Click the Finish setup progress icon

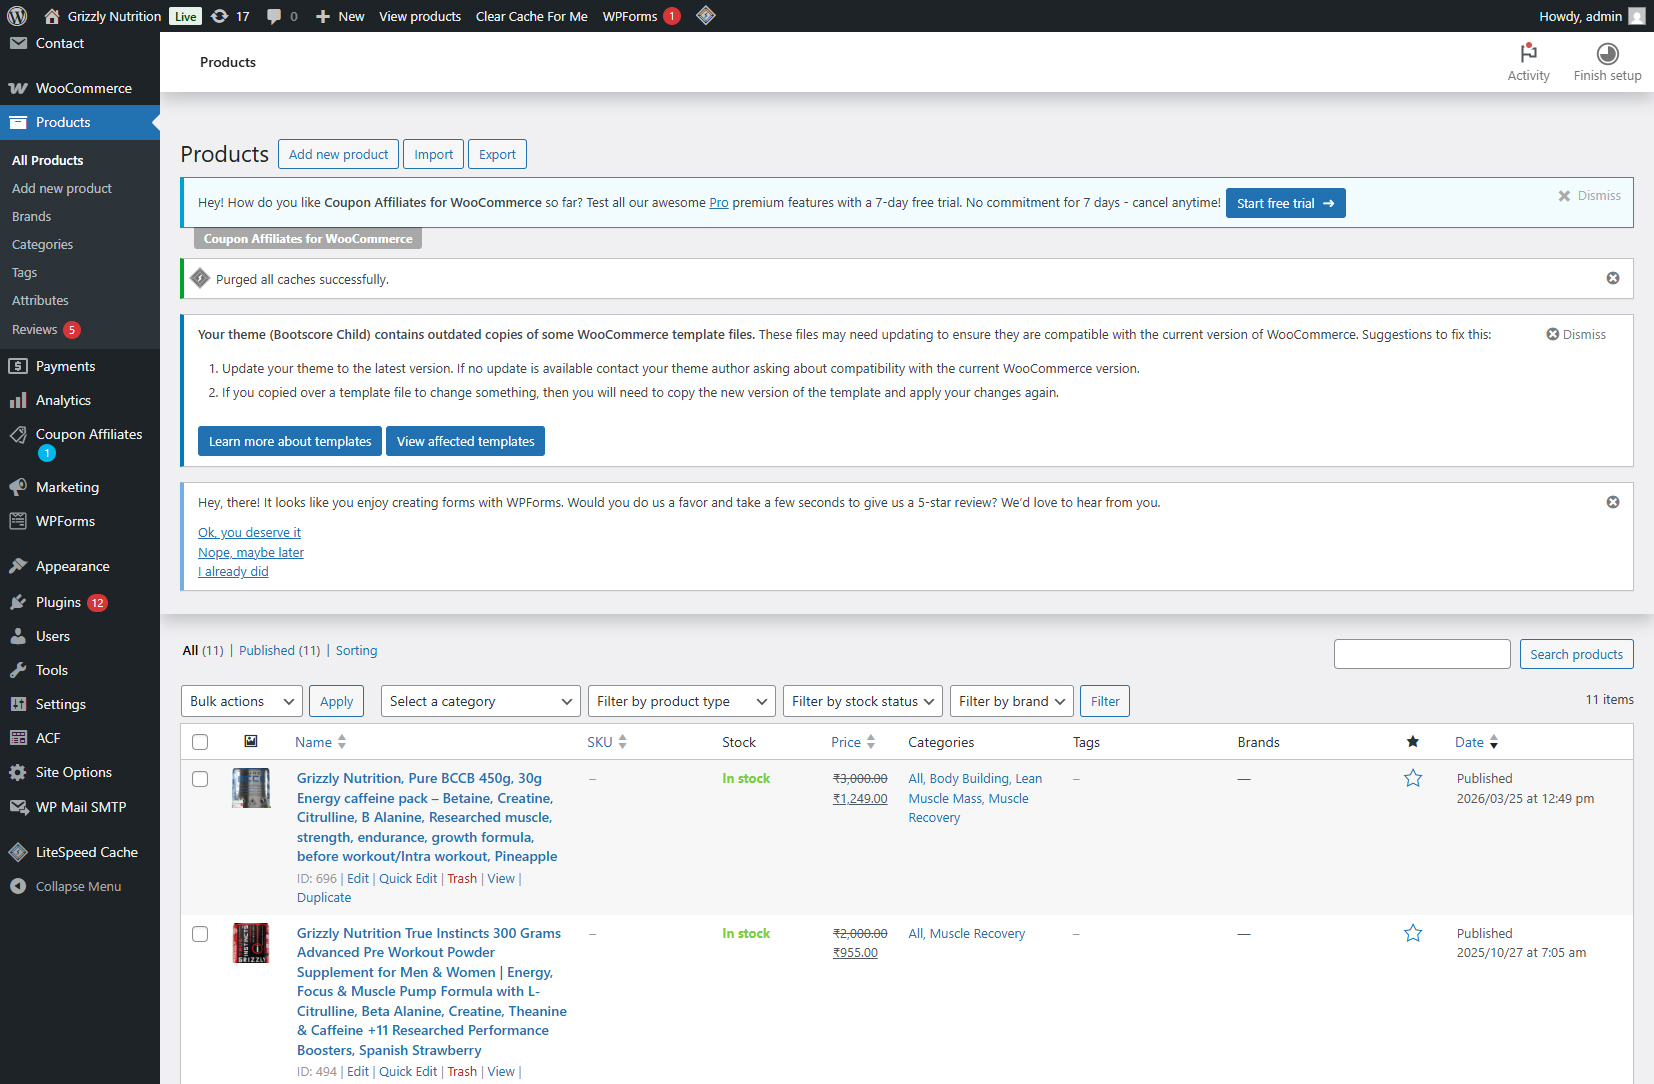click(x=1607, y=54)
